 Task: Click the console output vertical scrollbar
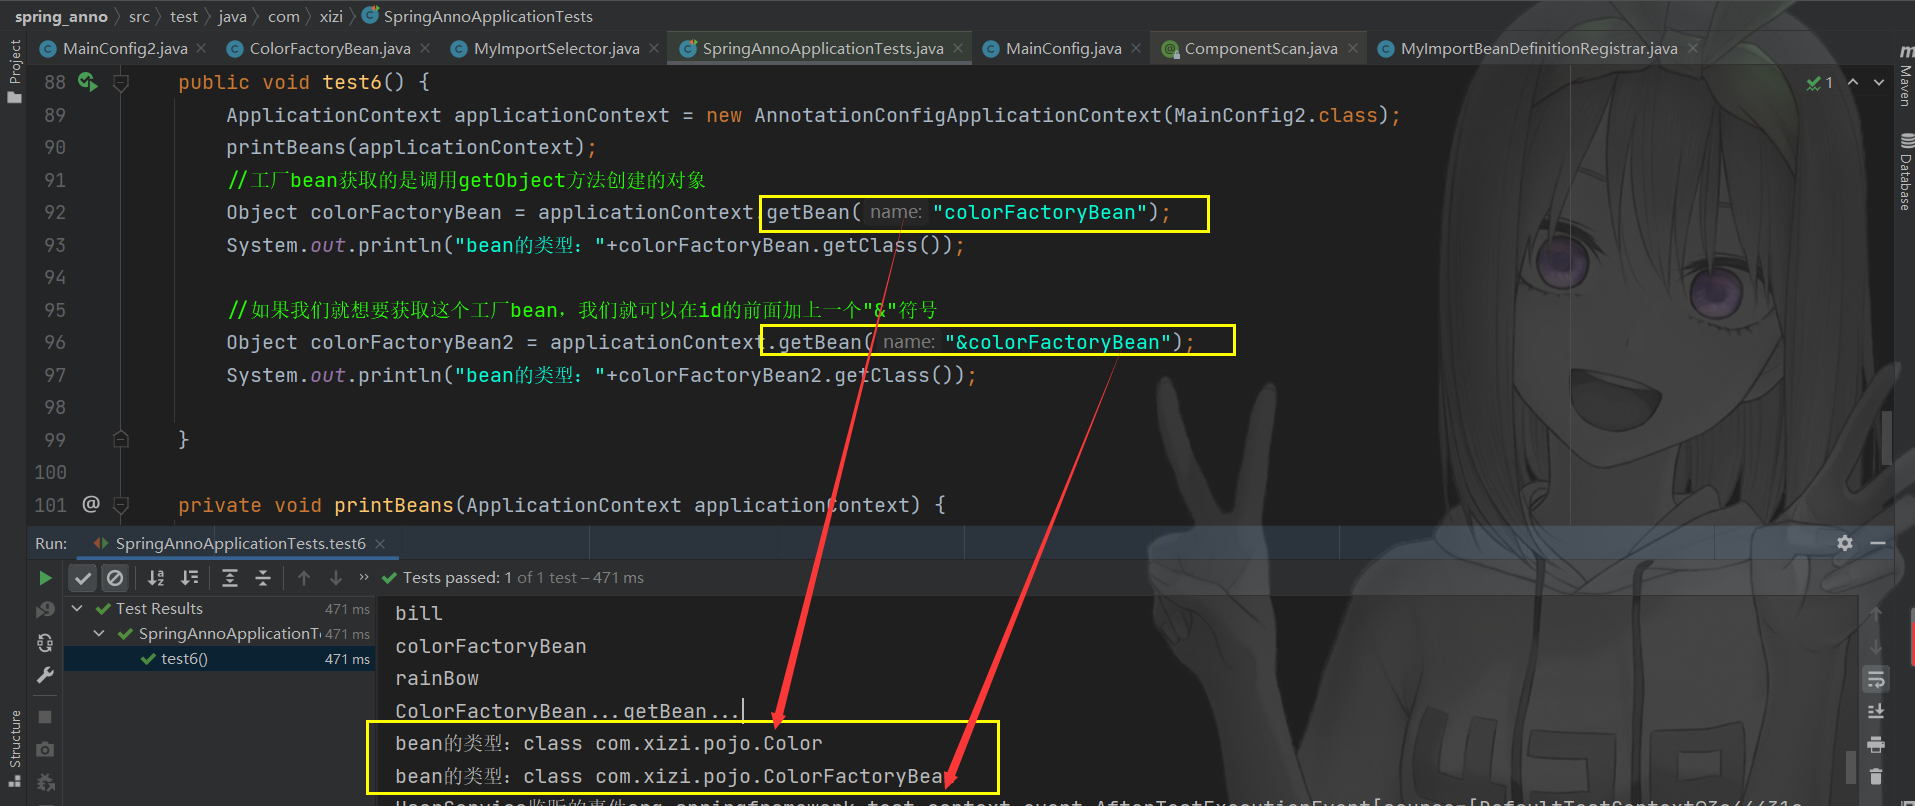pyautogui.click(x=1851, y=768)
